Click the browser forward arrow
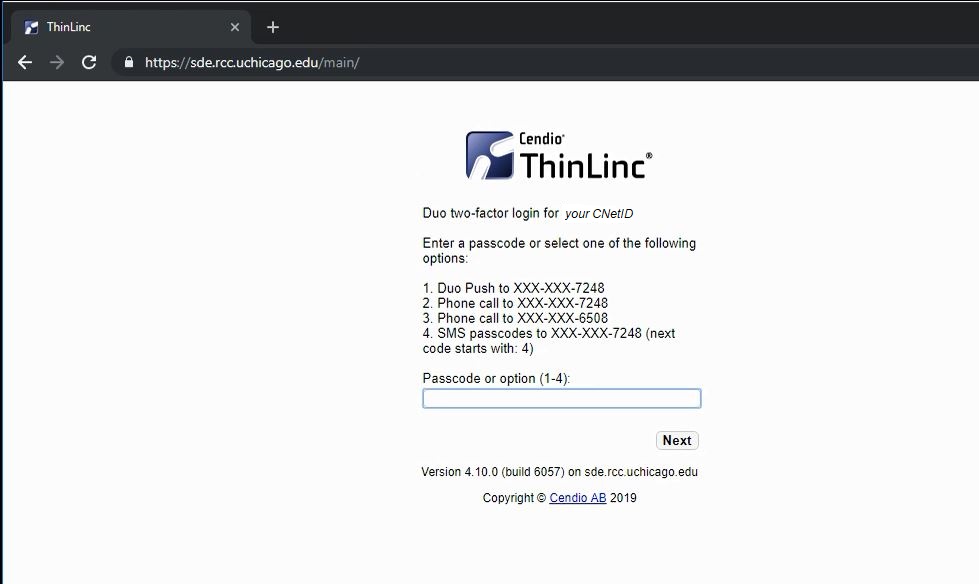The height and width of the screenshot is (584, 979). tap(57, 62)
